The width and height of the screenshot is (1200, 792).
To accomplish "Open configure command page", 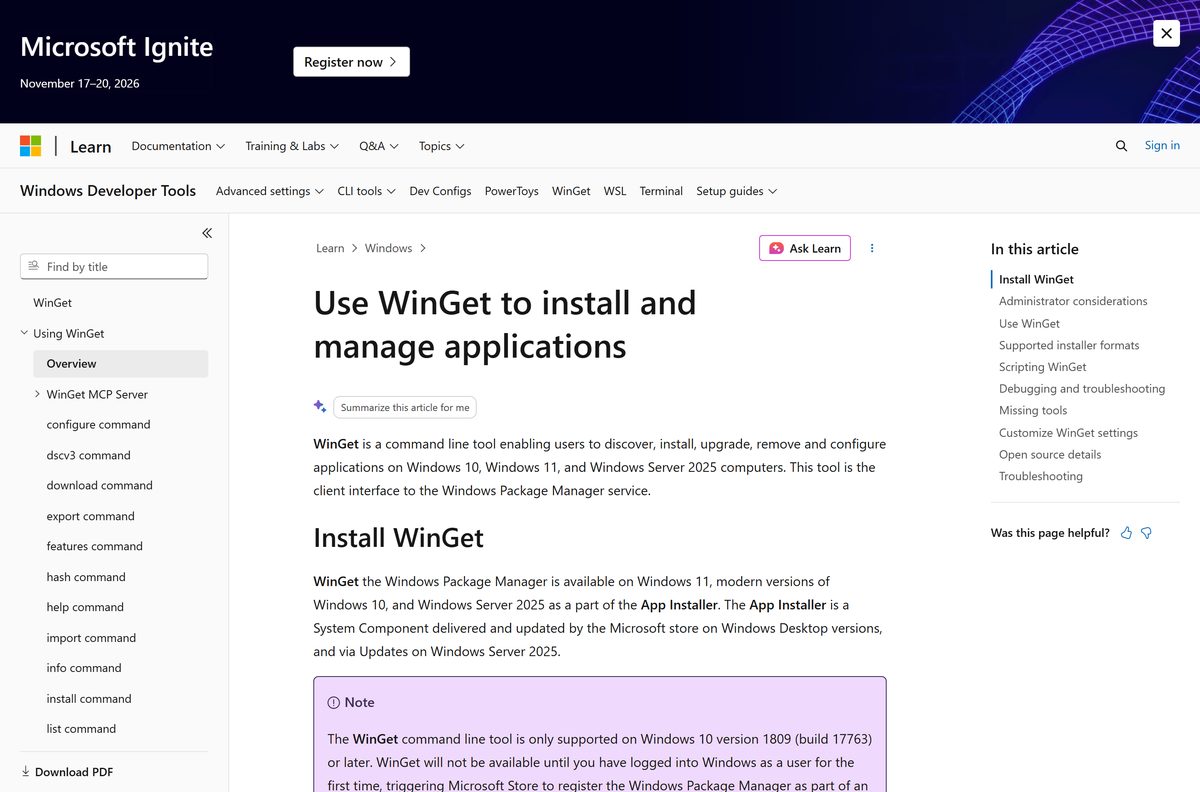I will [98, 425].
